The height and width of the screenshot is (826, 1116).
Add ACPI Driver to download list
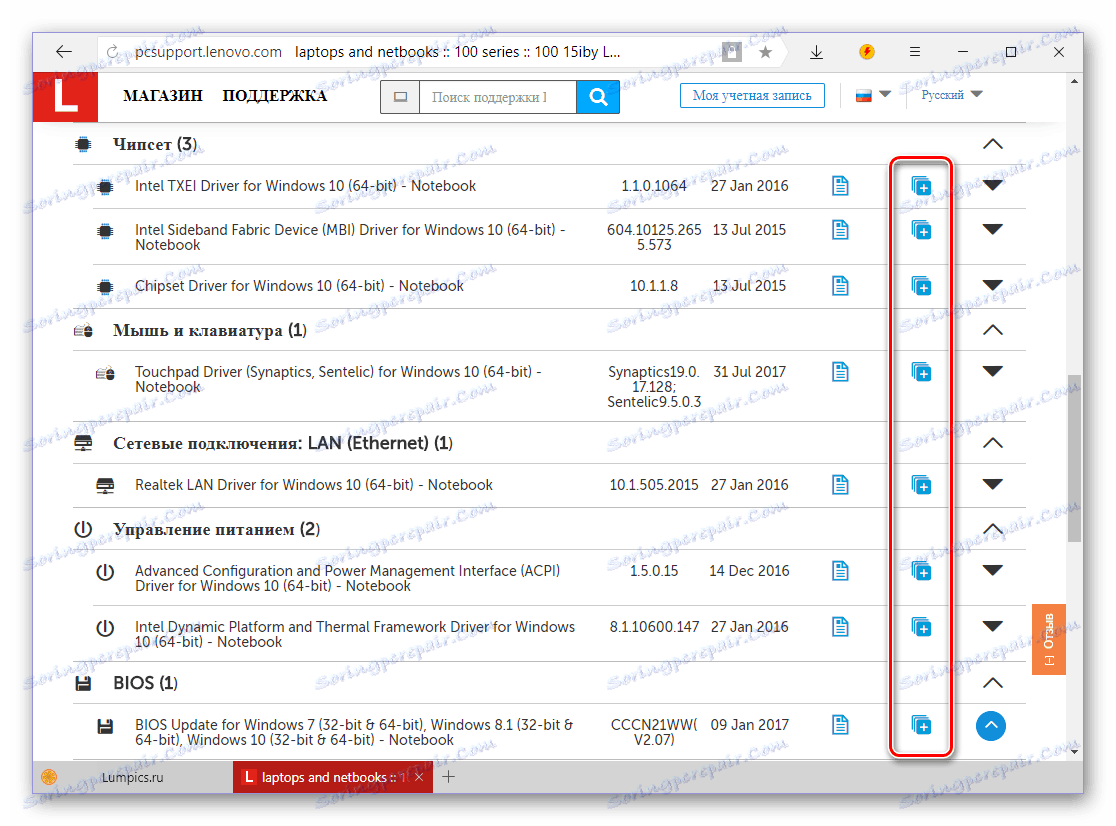[x=921, y=571]
